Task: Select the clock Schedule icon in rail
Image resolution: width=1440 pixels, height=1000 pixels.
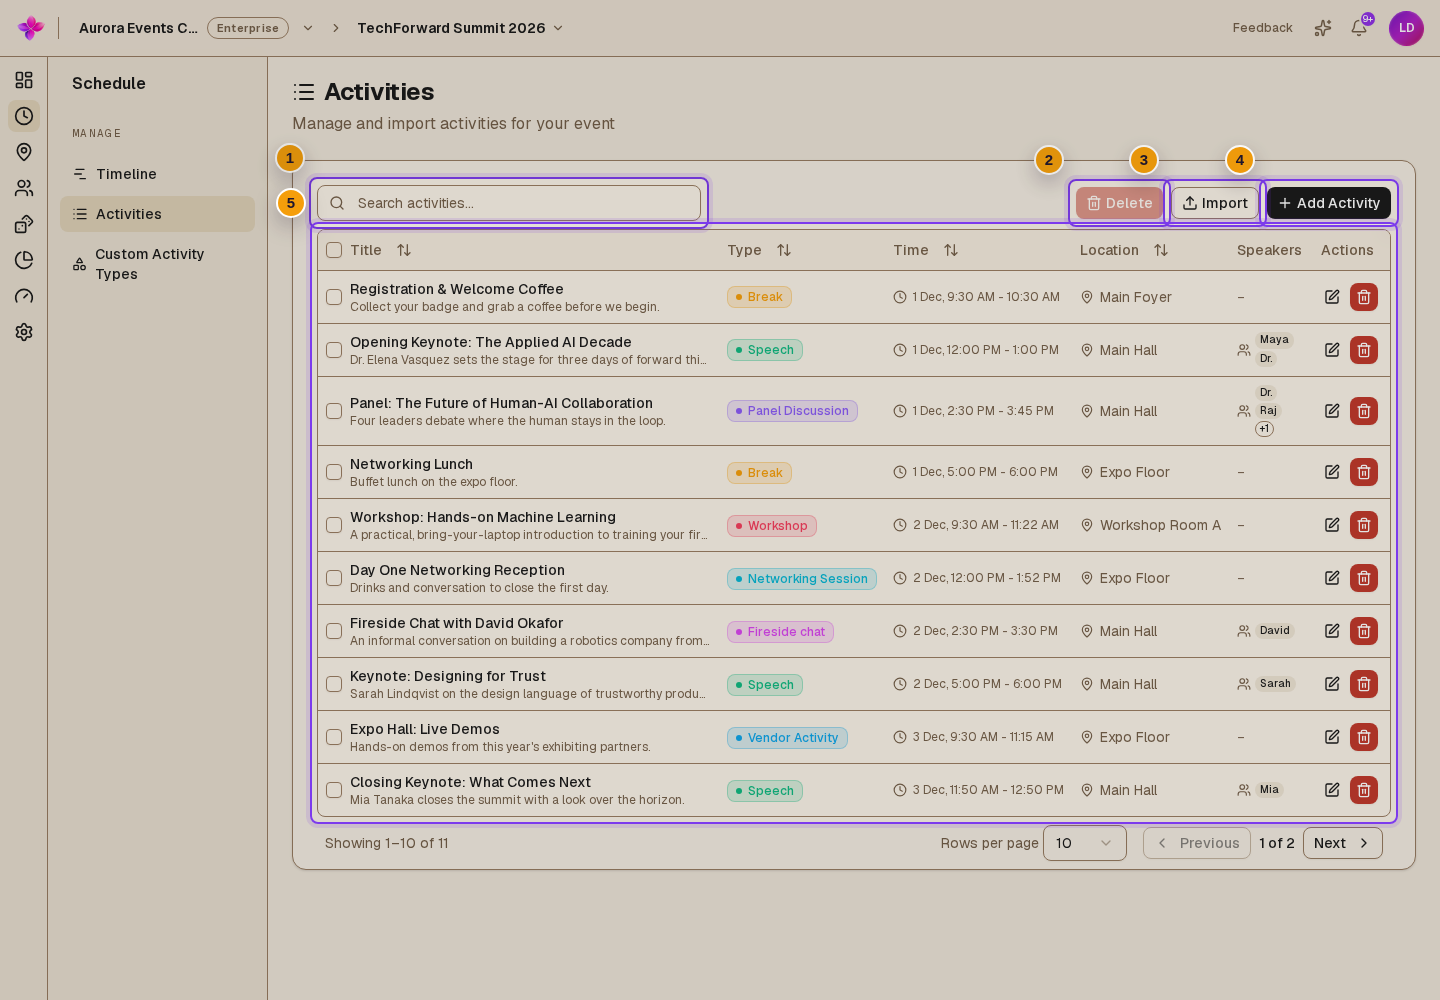Action: point(24,116)
